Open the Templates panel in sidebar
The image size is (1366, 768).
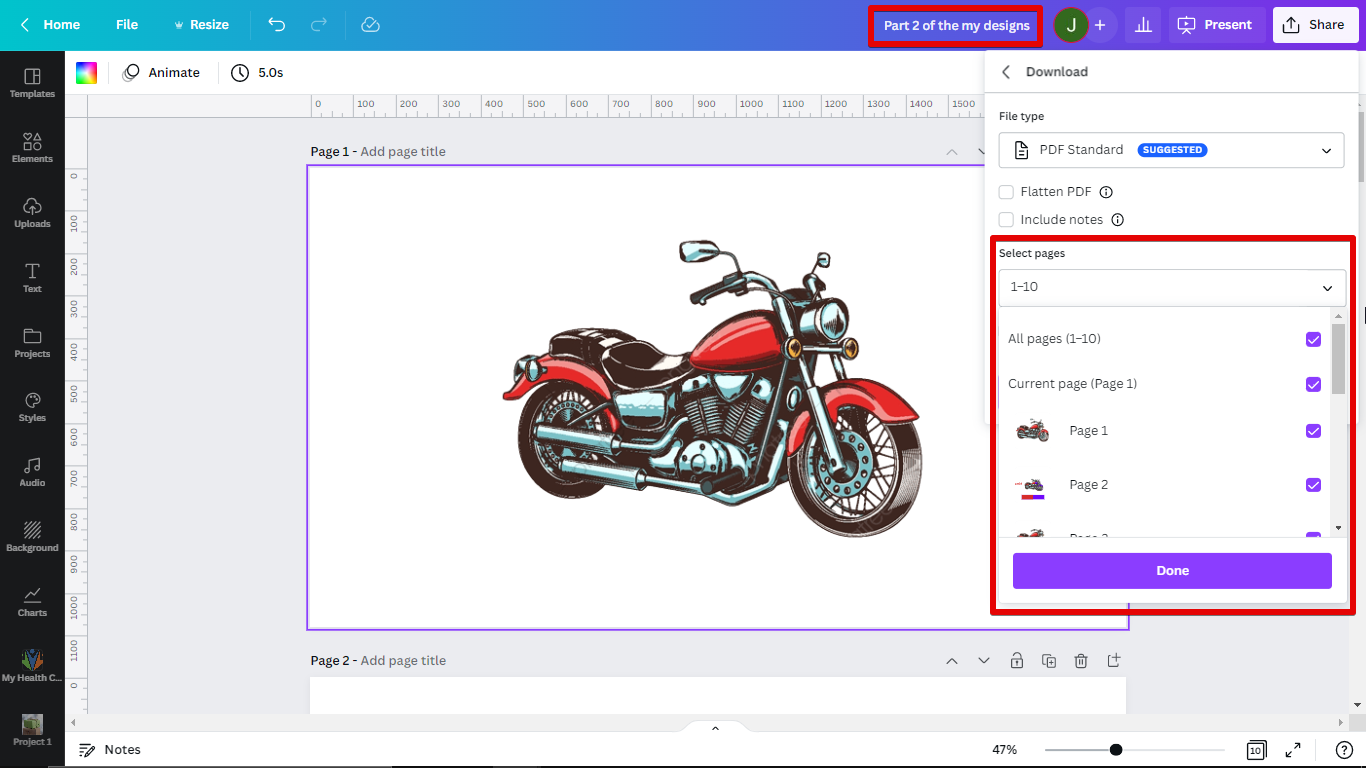32,83
